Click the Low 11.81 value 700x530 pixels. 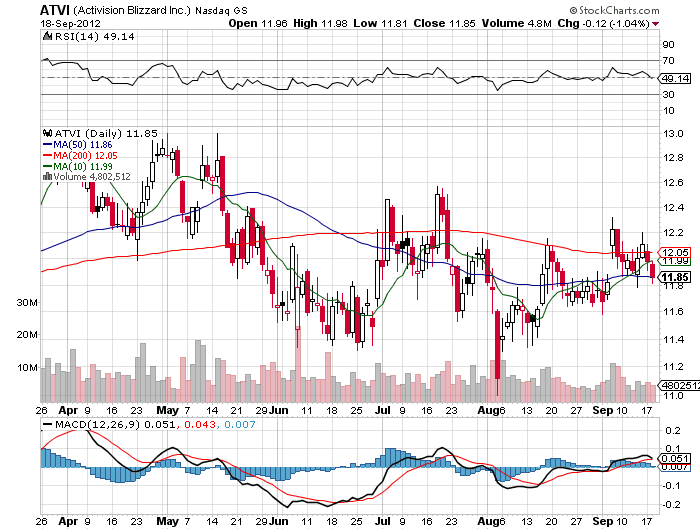pos(380,24)
